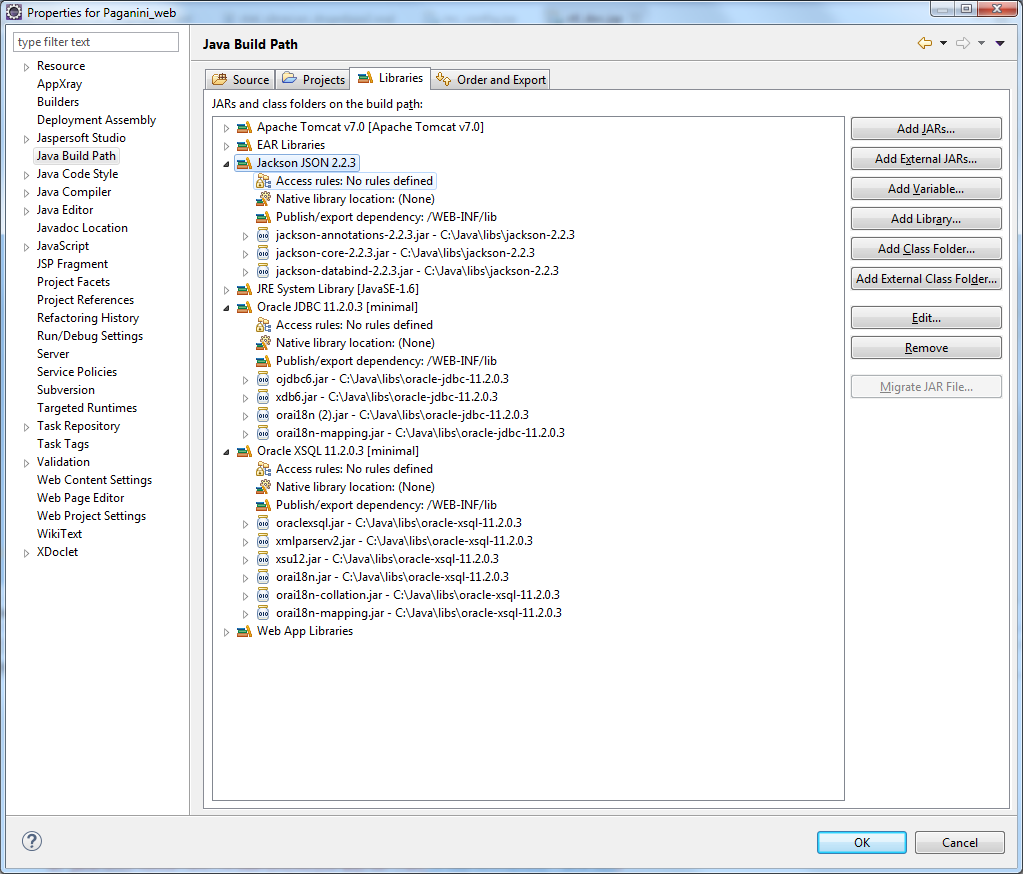Image resolution: width=1023 pixels, height=874 pixels.
Task: Expand the Resource category in sidebar
Action: coord(26,67)
